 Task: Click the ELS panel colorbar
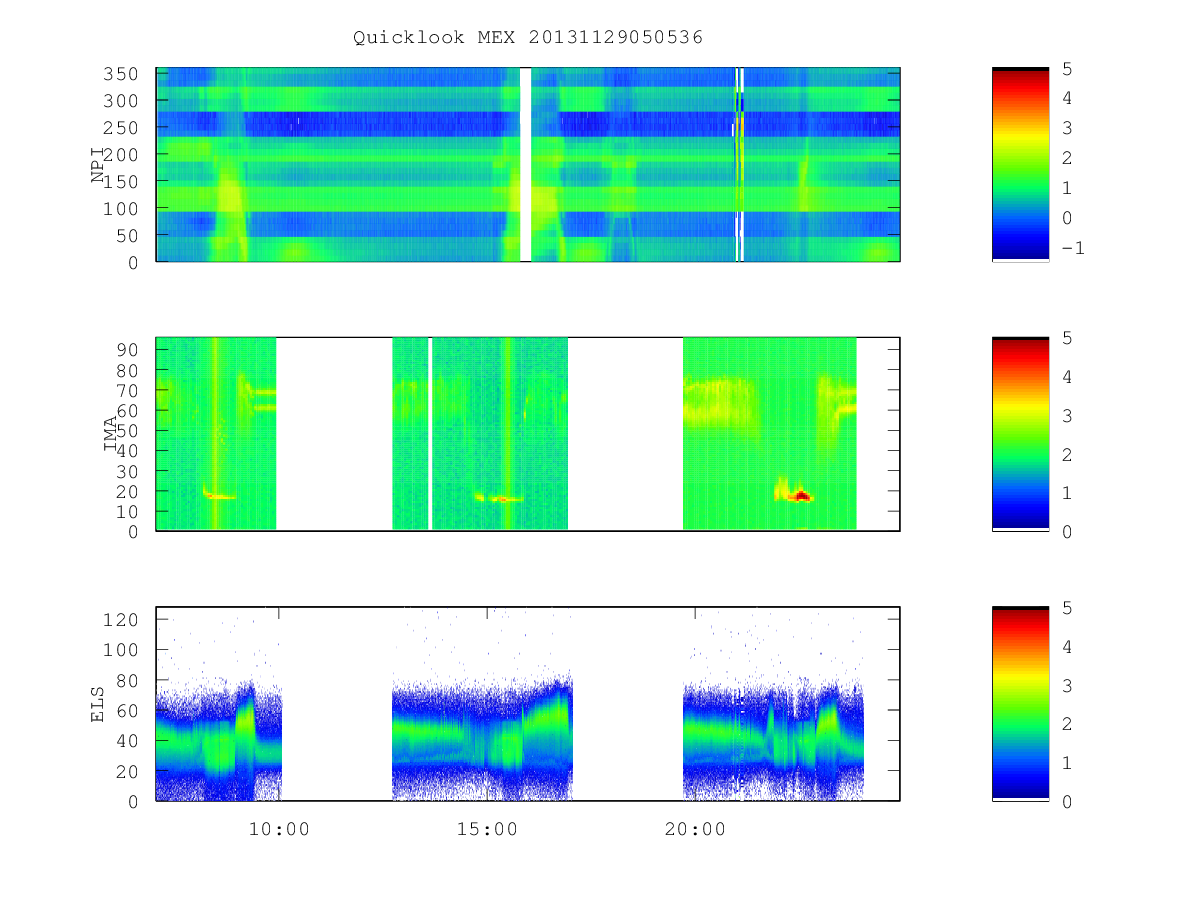(1020, 704)
